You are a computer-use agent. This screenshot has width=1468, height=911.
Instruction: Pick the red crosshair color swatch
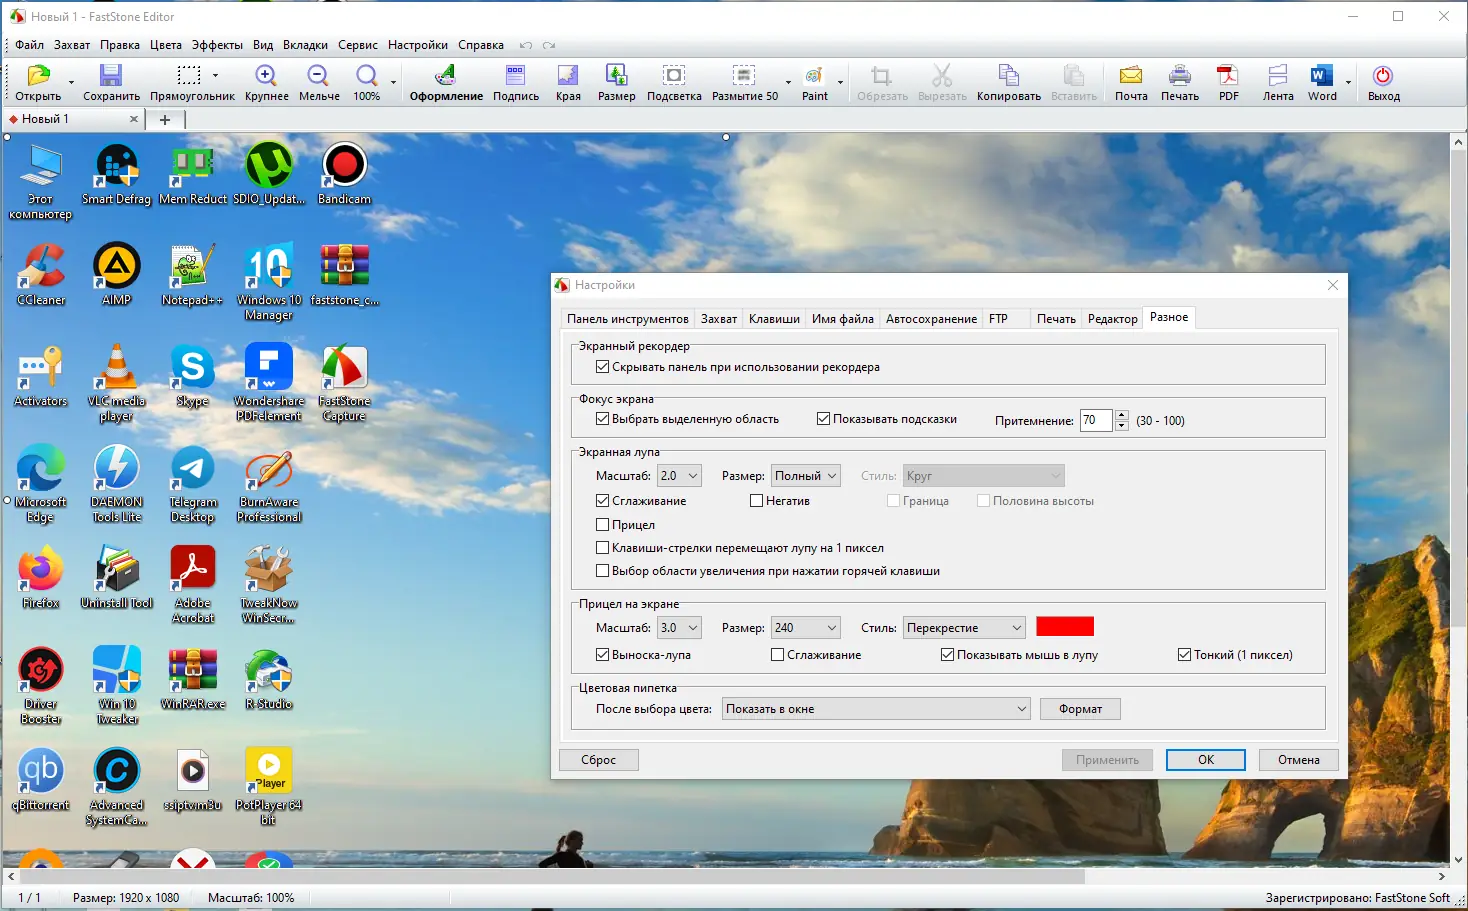point(1065,627)
